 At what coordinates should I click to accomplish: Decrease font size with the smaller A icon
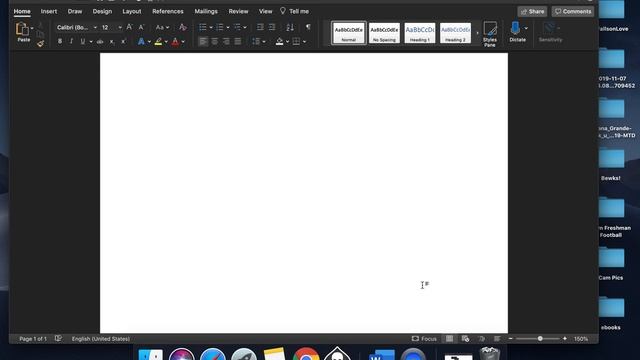point(141,27)
